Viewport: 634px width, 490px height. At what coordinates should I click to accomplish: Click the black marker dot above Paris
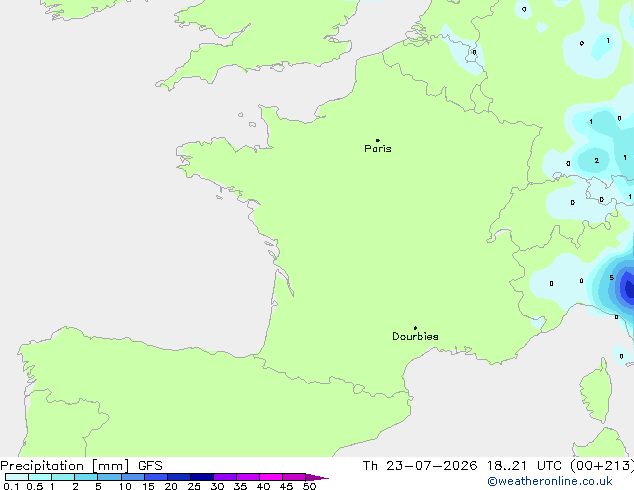378,140
